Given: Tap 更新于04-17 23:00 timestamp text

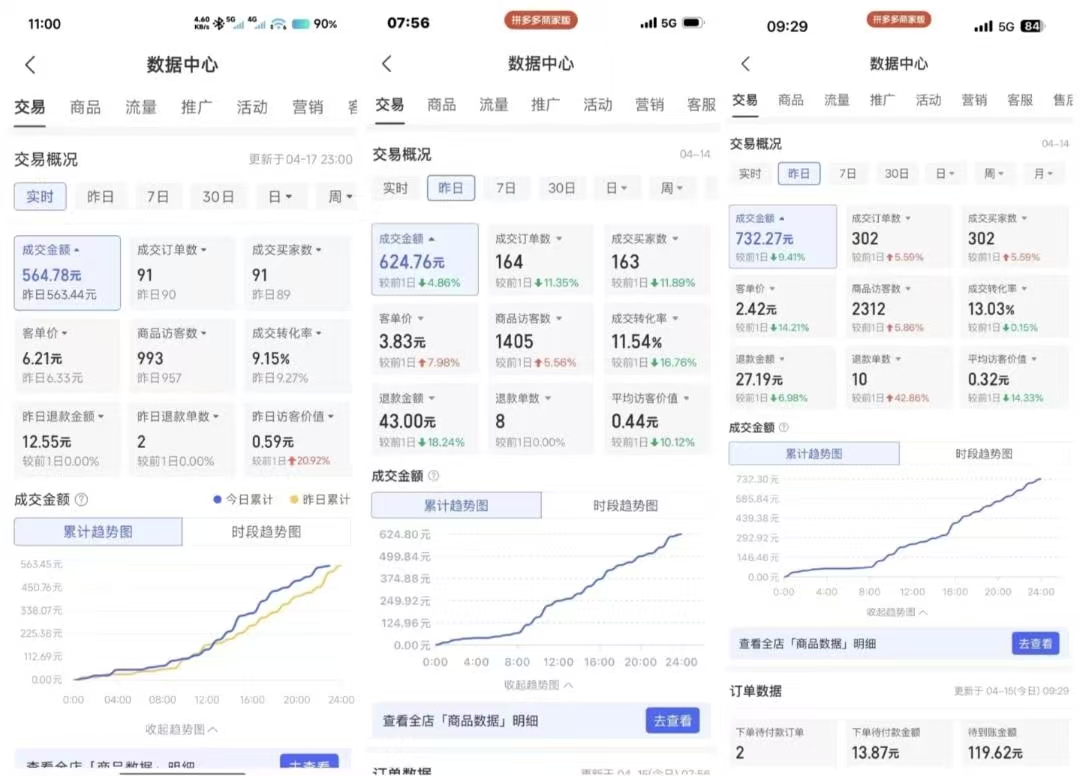Looking at the screenshot, I should pyautogui.click(x=300, y=160).
